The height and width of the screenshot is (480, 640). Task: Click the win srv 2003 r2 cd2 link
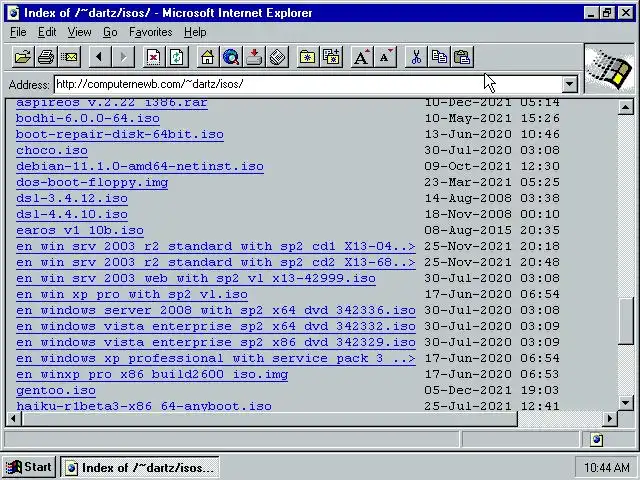[216, 262]
